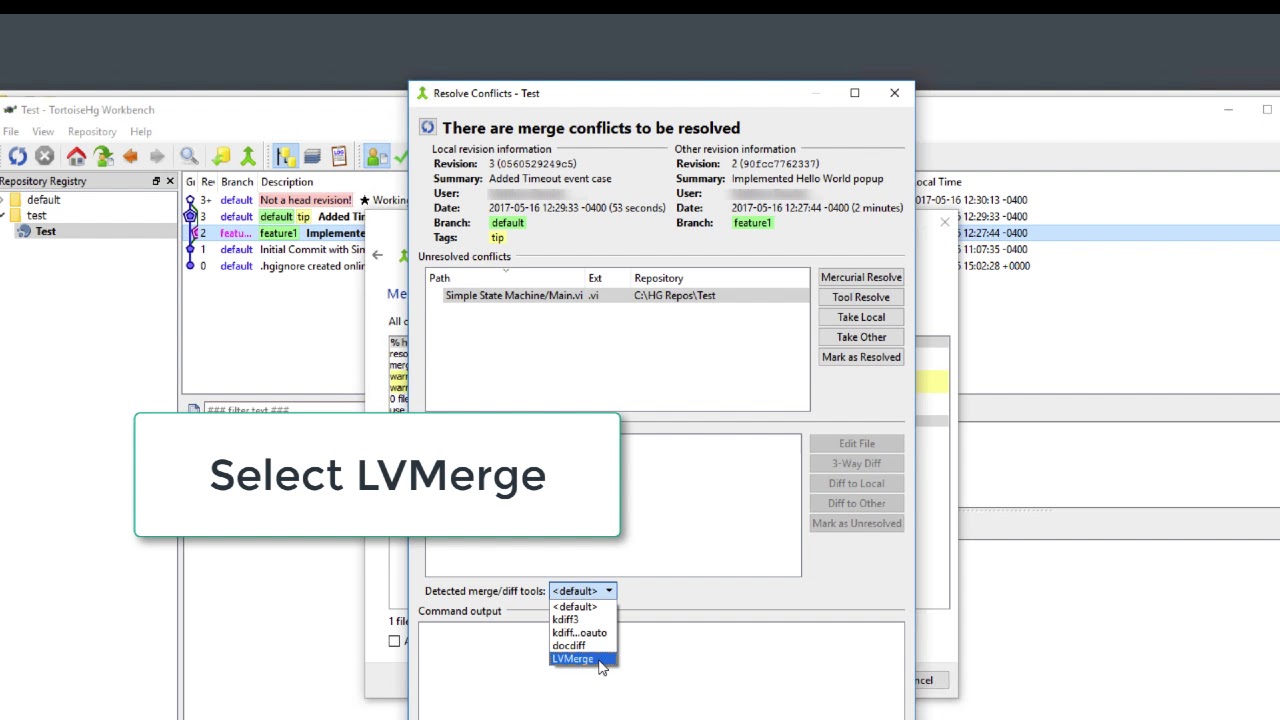Click the Edit File button
This screenshot has width=1280, height=720.
tap(857, 443)
